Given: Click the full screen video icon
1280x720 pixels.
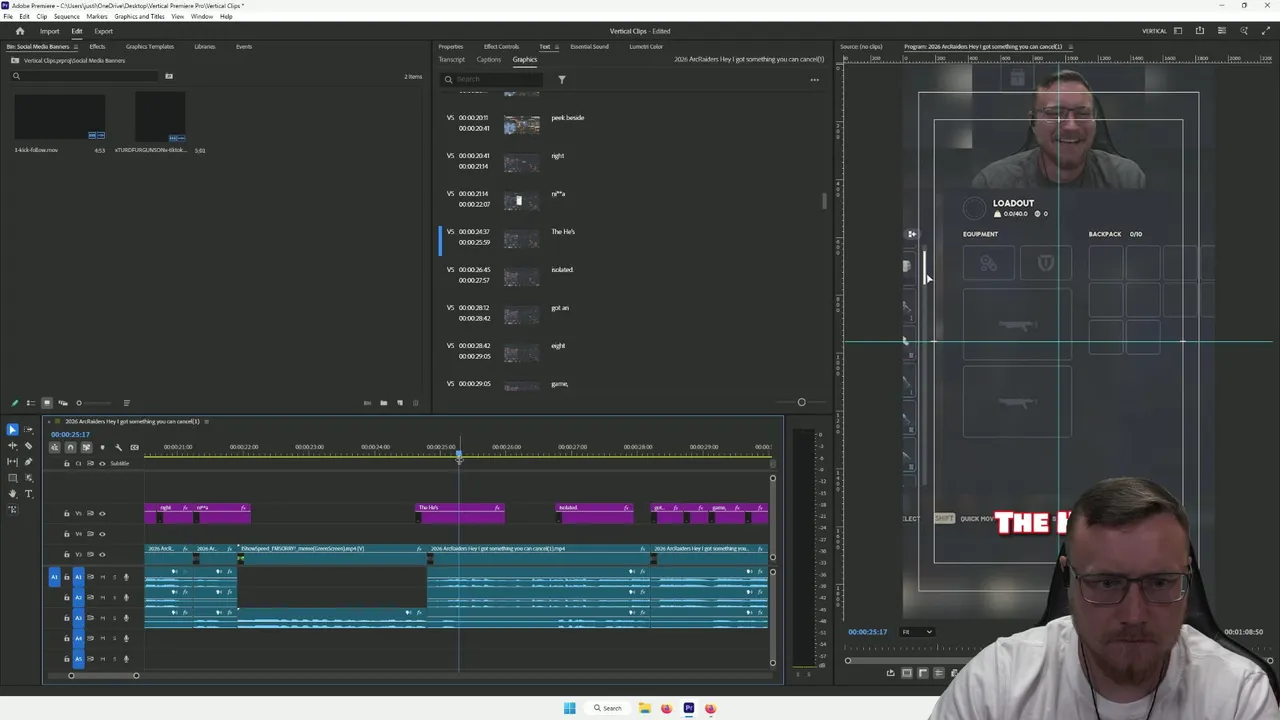Looking at the screenshot, I should pyautogui.click(x=1266, y=31).
